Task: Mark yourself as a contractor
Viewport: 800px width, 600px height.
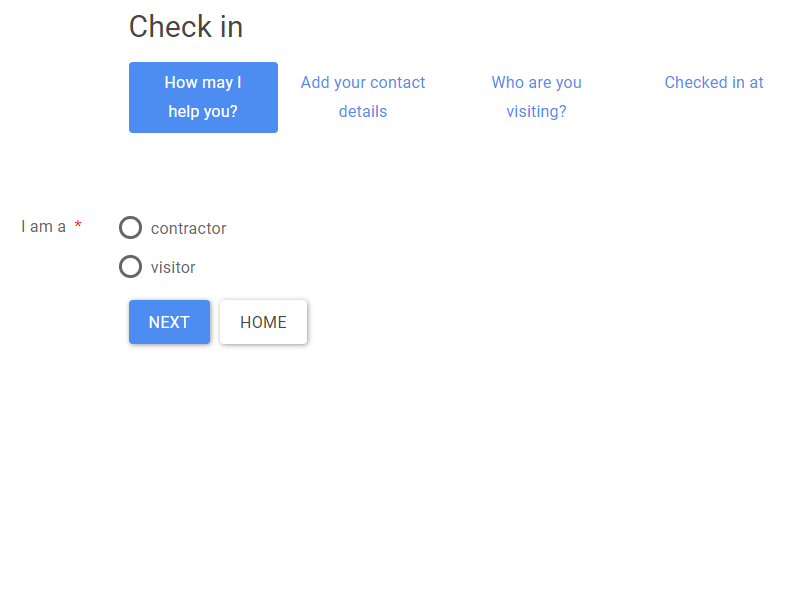Action: [x=130, y=228]
